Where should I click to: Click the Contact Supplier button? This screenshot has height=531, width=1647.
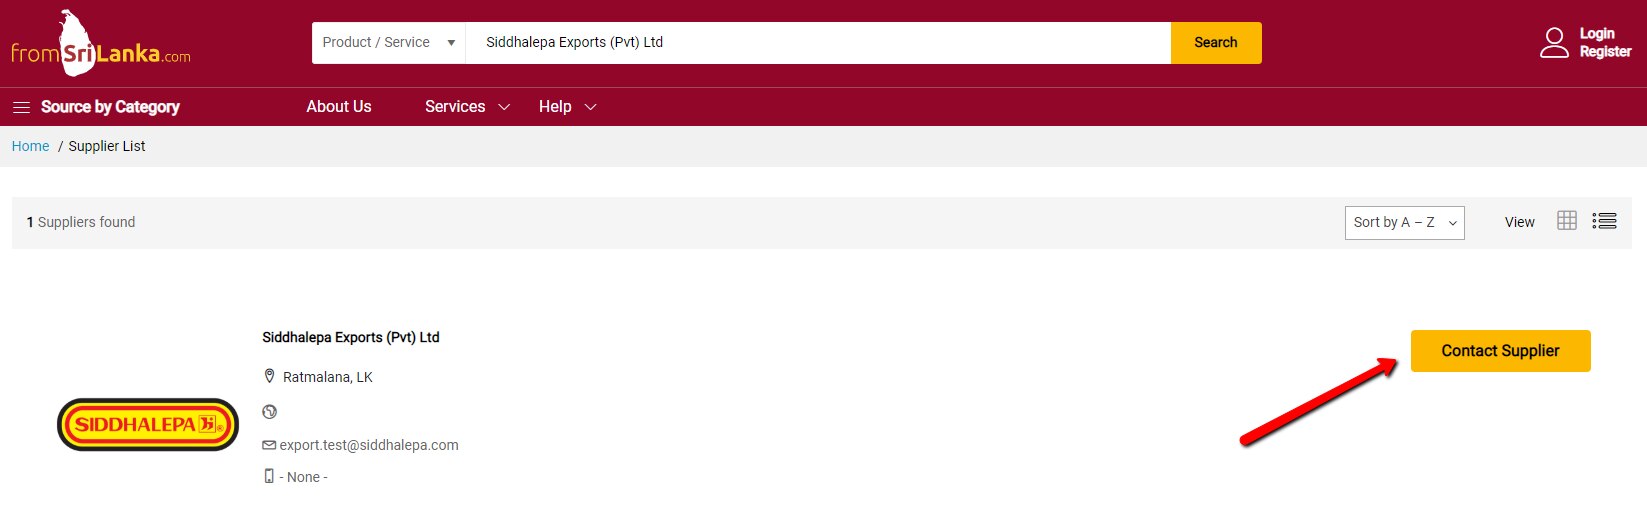coord(1500,351)
